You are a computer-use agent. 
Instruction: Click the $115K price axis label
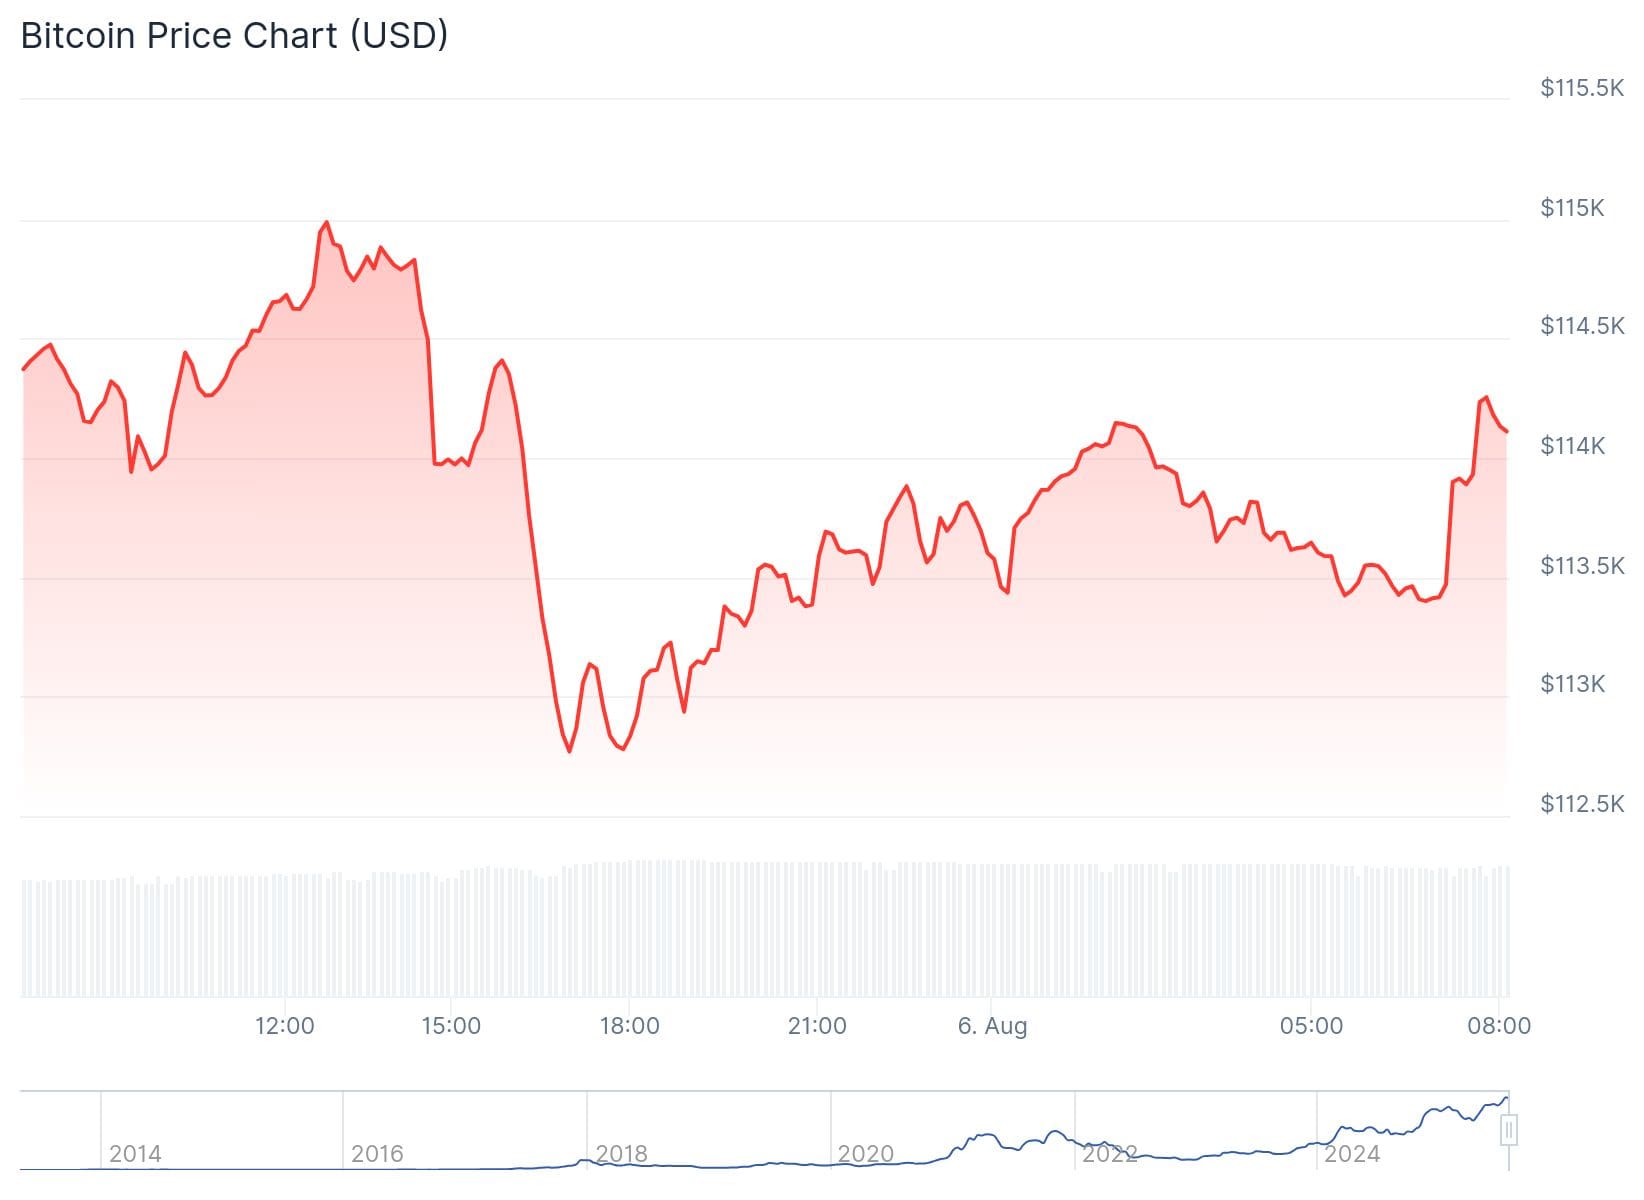pyautogui.click(x=1572, y=208)
